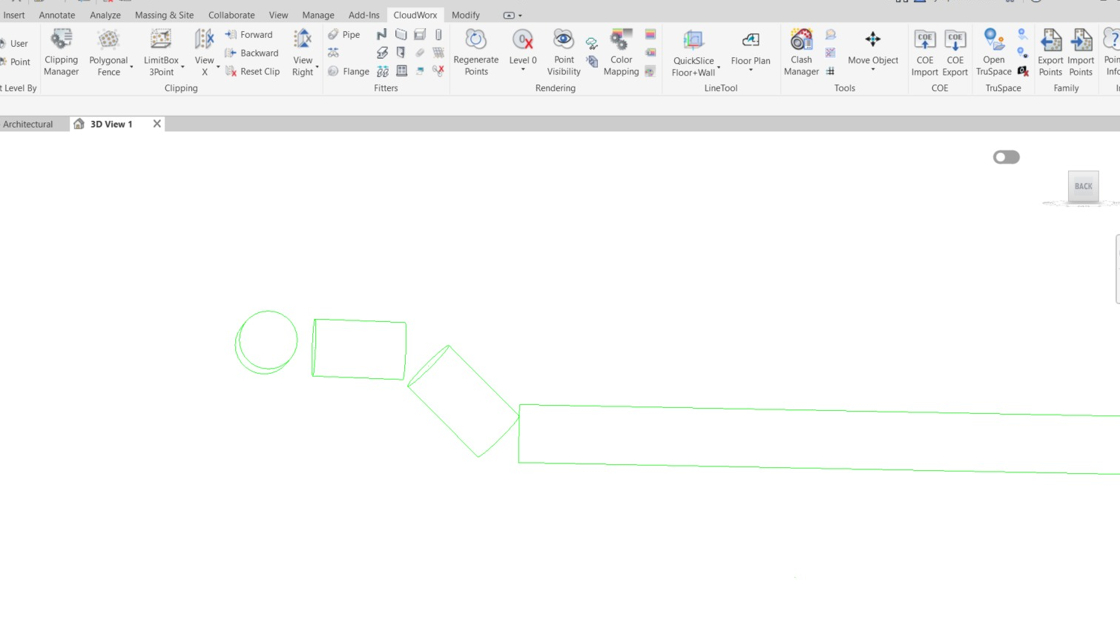
Task: Click the BACK face of the ViewCube
Action: click(1083, 186)
